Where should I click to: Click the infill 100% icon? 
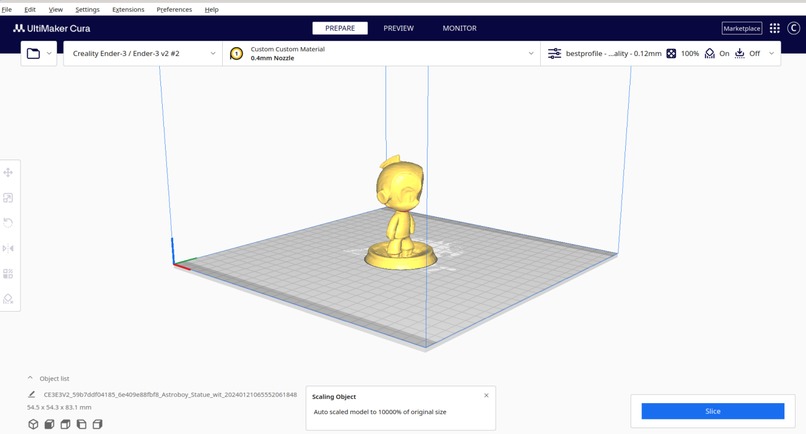671,53
